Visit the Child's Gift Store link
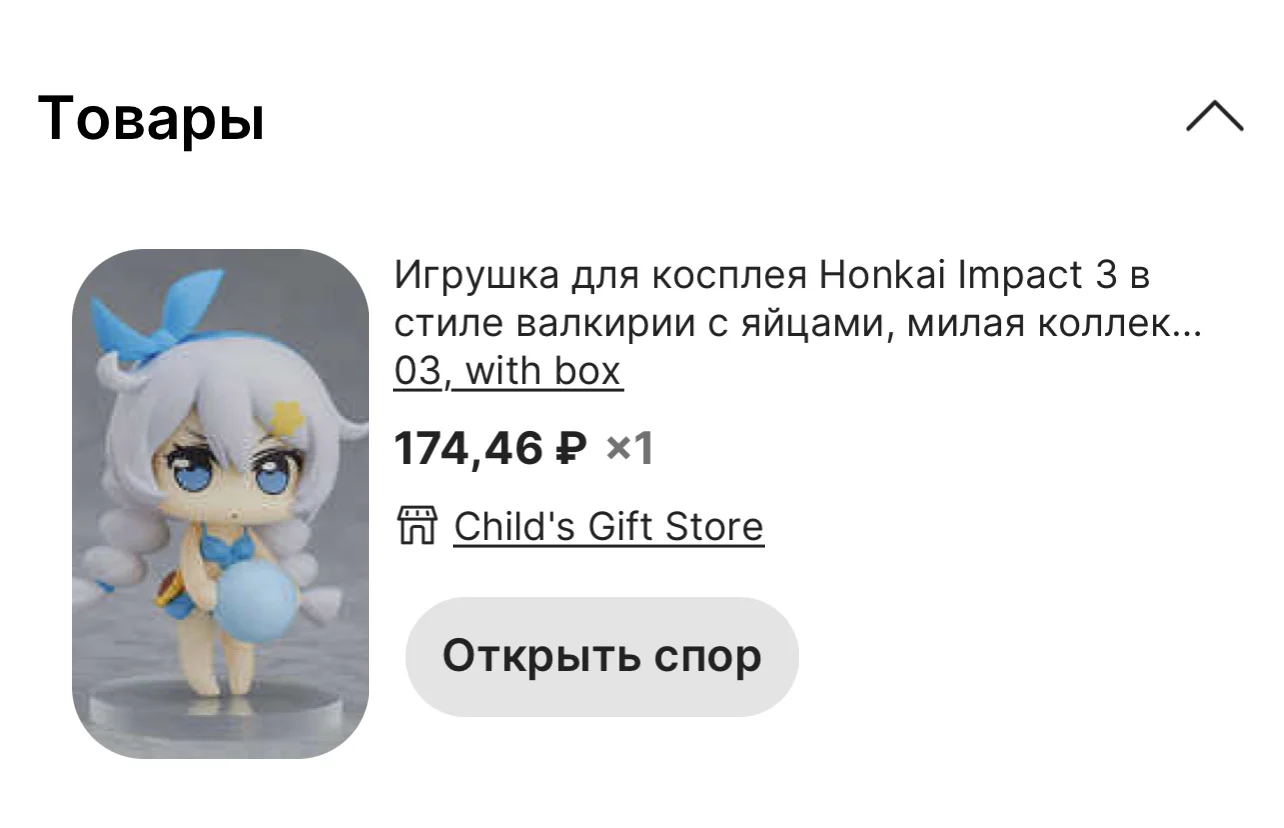 click(x=608, y=526)
